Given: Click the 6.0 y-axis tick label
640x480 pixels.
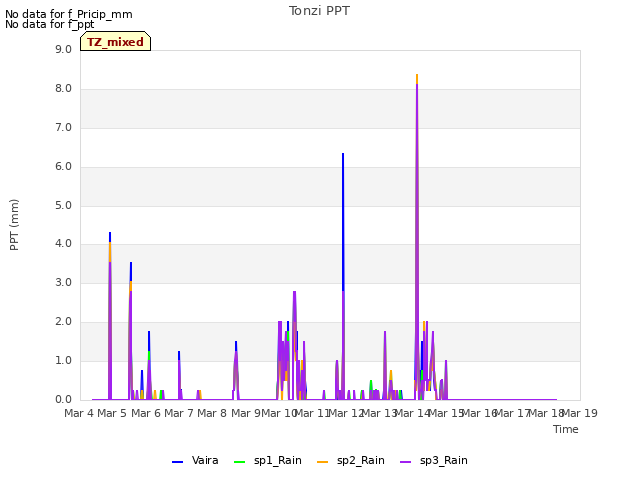Looking at the screenshot, I should click(x=63, y=167).
